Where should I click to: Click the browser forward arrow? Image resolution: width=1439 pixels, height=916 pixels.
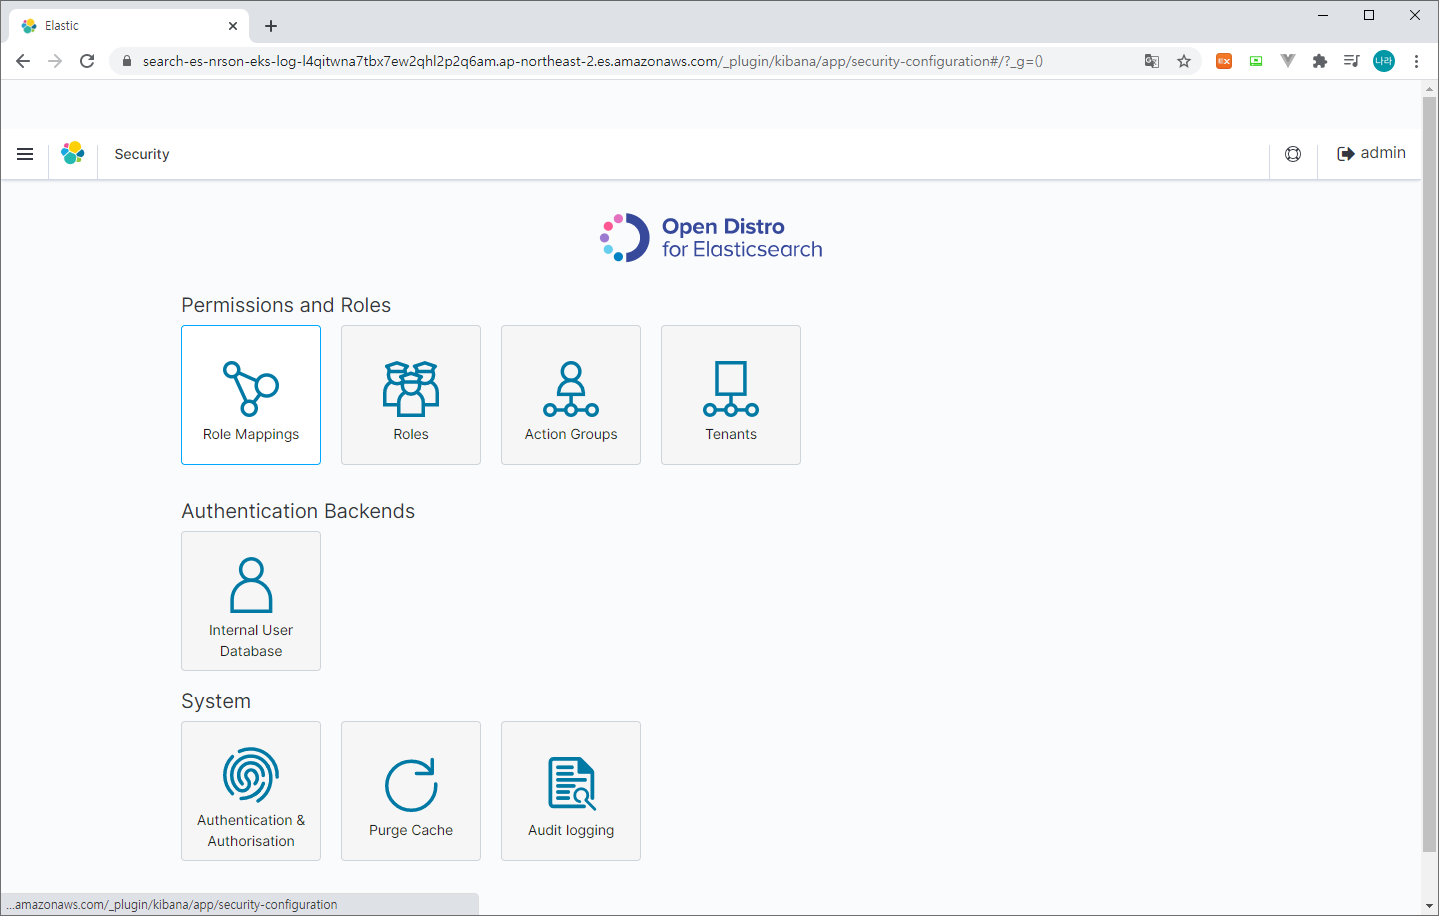pyautogui.click(x=55, y=61)
